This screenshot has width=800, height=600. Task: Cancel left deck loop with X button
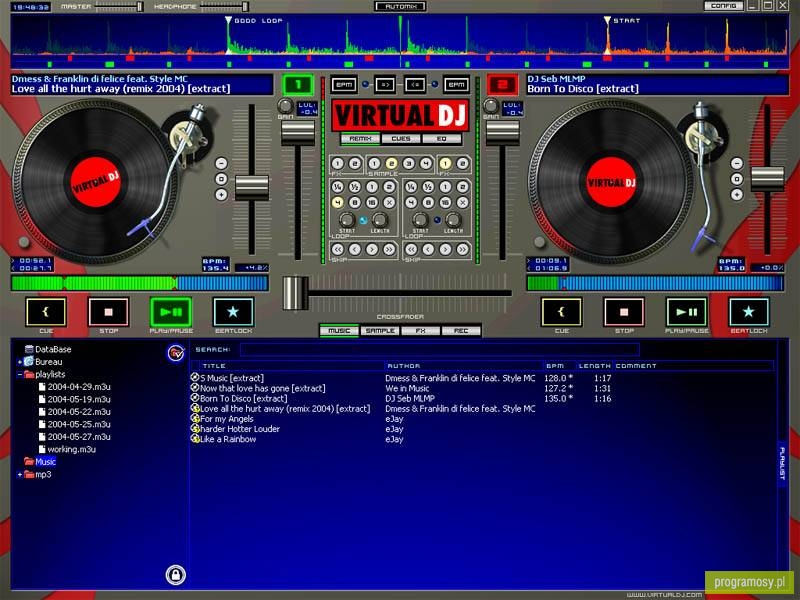[x=389, y=203]
